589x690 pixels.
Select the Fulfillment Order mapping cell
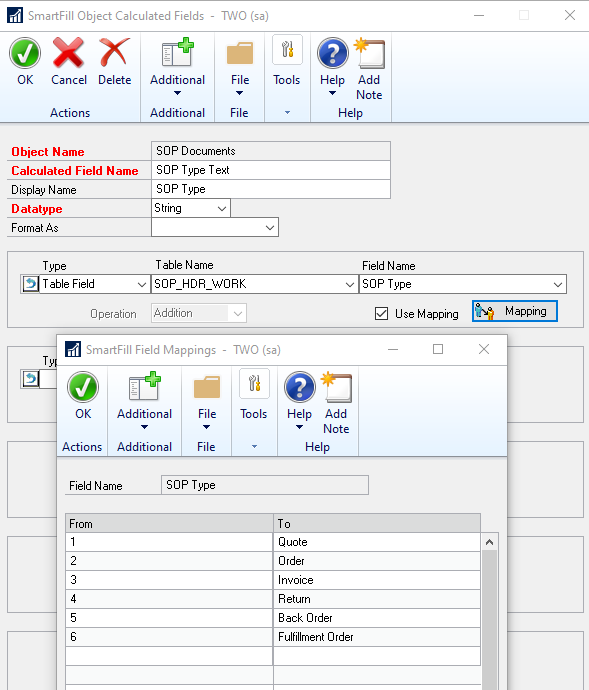[377, 637]
